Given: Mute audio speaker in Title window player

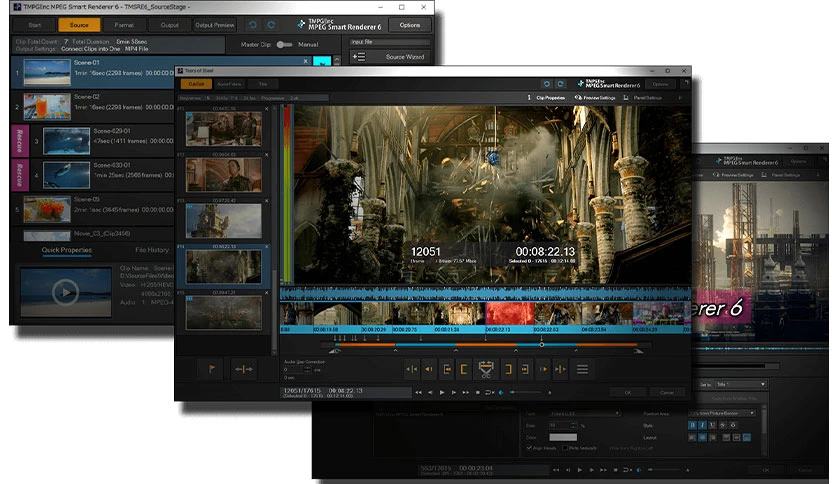Looking at the screenshot, I should 639,470.
